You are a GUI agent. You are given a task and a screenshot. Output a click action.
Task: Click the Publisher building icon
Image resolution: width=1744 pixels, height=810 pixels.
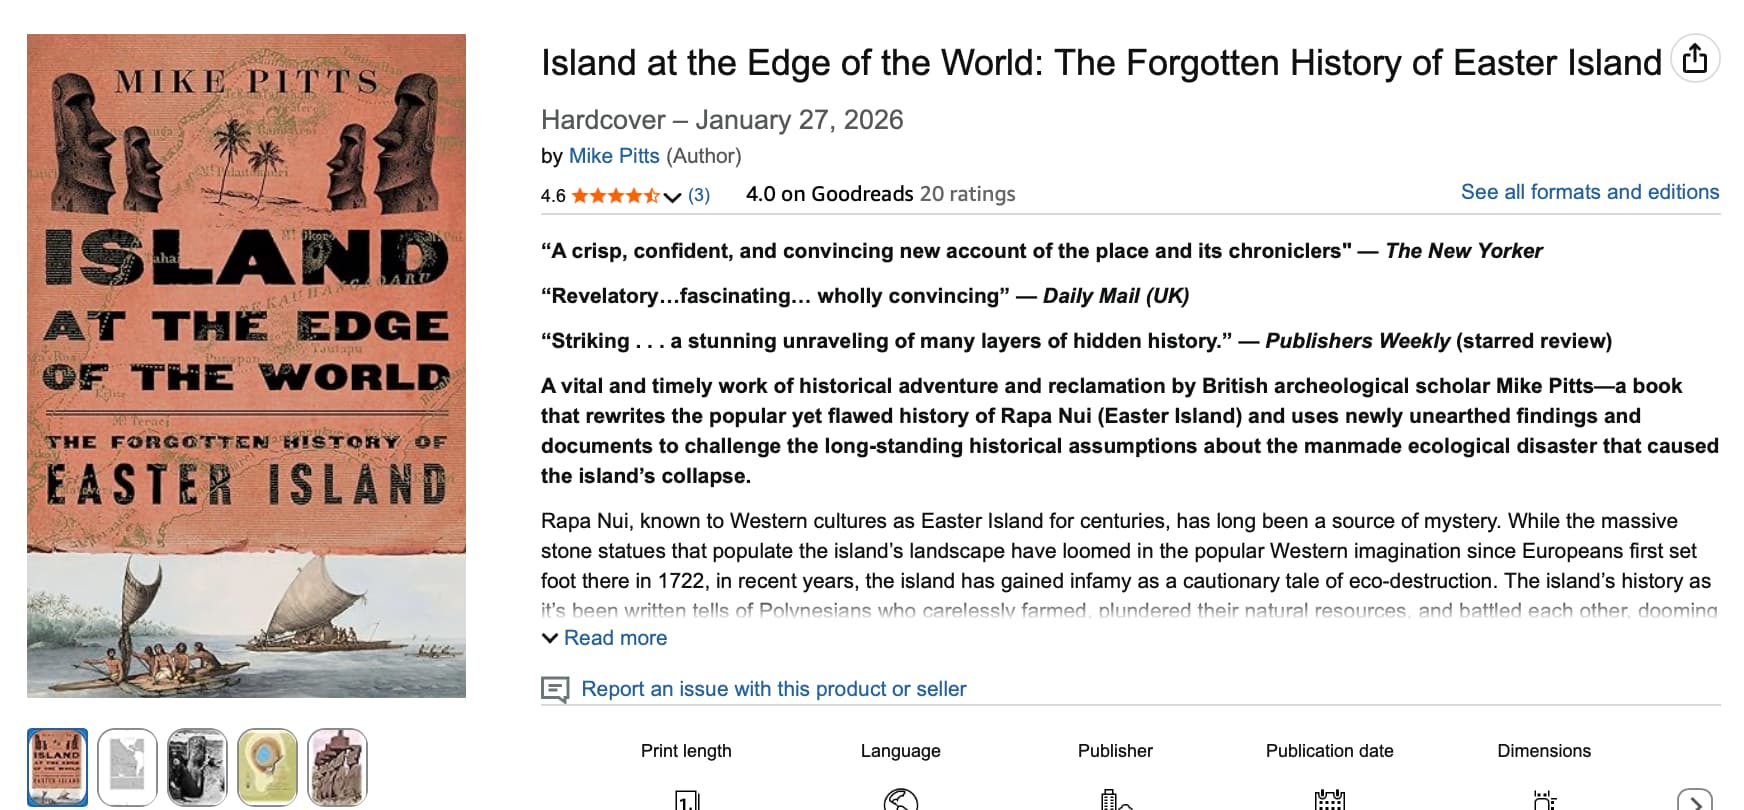(x=1115, y=800)
